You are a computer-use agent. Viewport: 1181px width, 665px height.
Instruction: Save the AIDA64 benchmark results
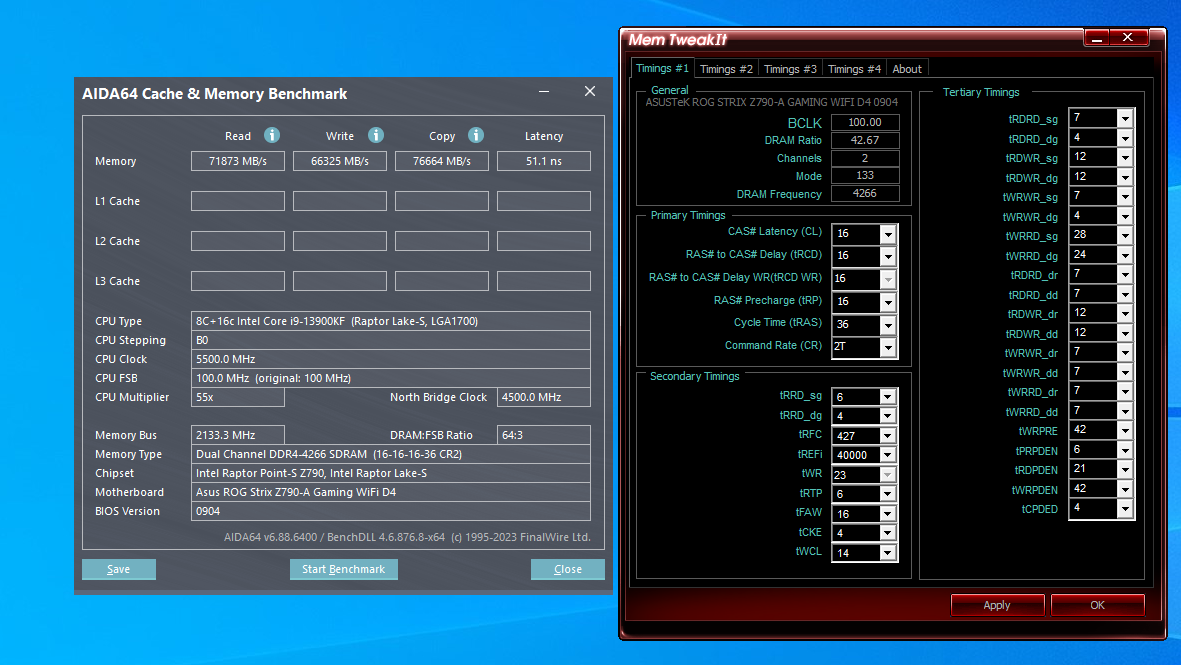[119, 569]
